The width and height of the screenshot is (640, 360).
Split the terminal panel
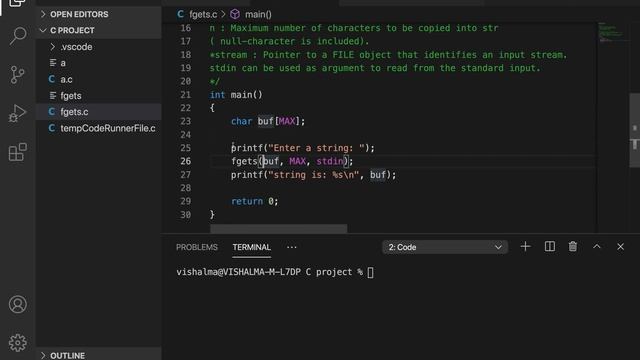point(549,247)
